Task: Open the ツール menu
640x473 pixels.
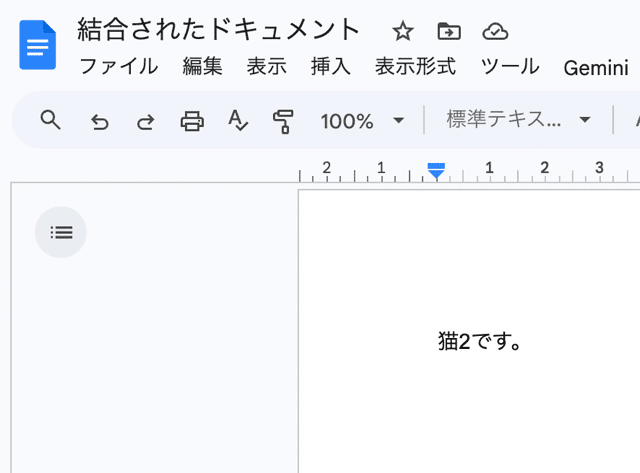Action: point(510,67)
